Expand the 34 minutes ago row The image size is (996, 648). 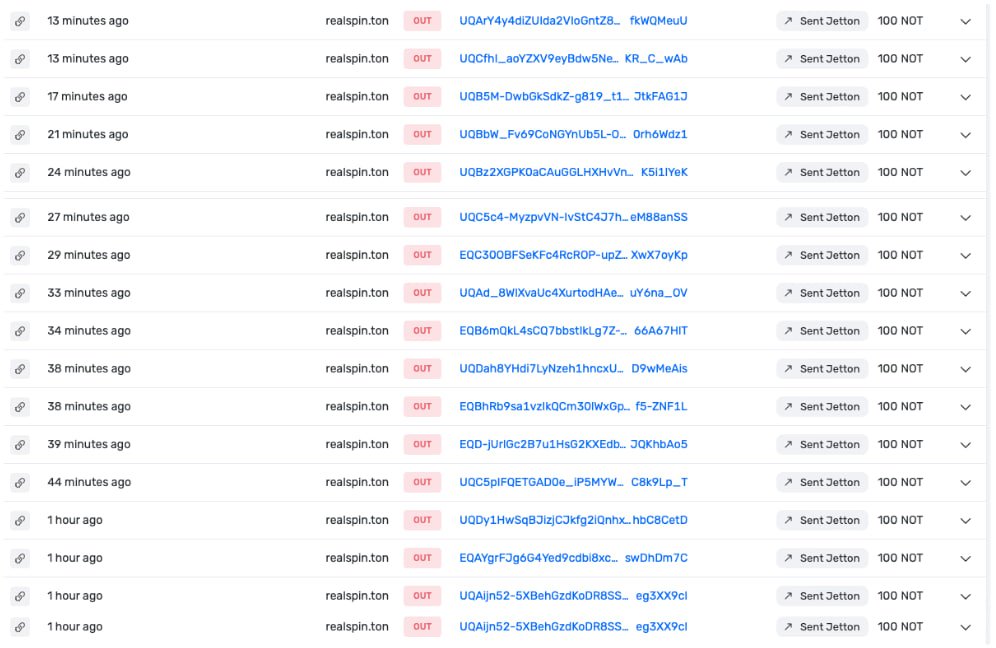coord(966,332)
